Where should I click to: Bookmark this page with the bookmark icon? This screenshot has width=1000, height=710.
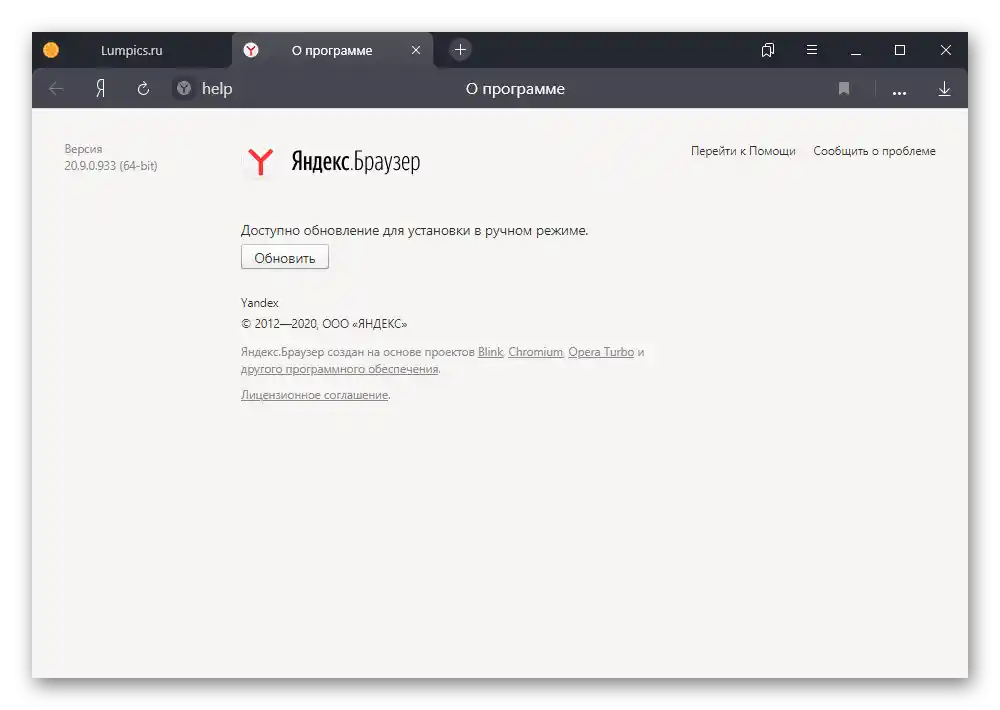[844, 89]
